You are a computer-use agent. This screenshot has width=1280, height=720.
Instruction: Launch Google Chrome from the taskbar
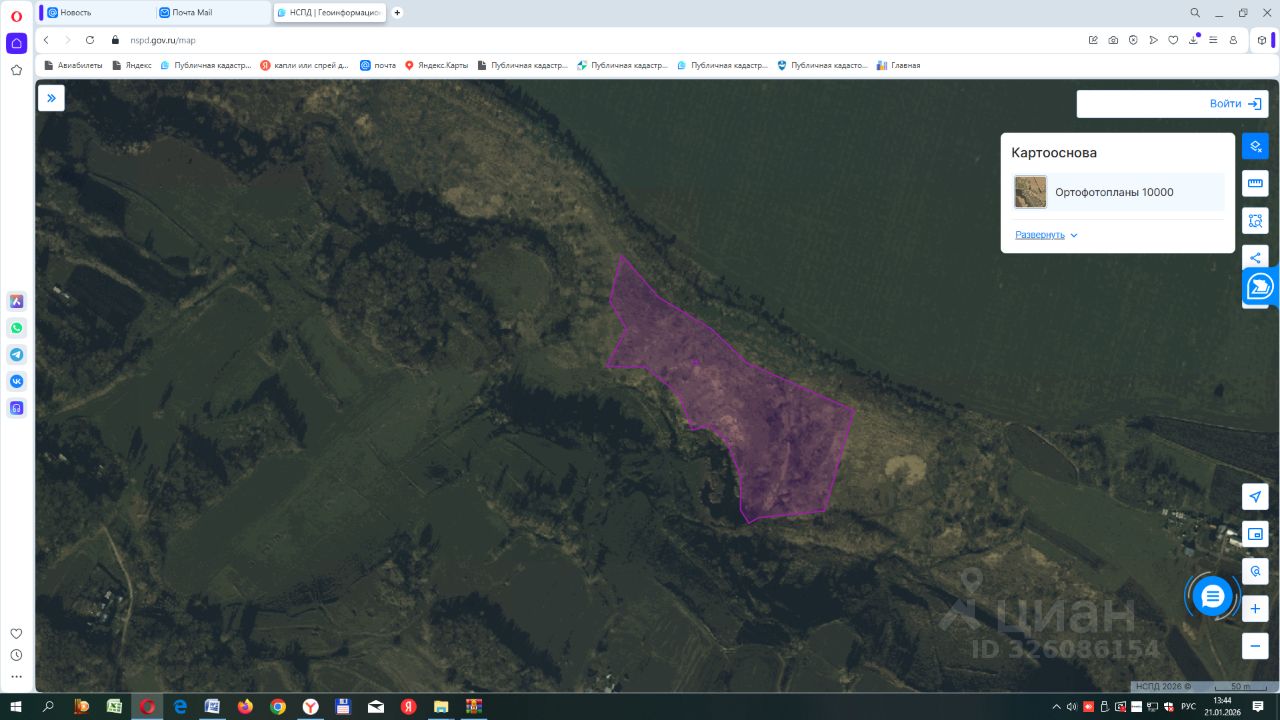(x=278, y=706)
